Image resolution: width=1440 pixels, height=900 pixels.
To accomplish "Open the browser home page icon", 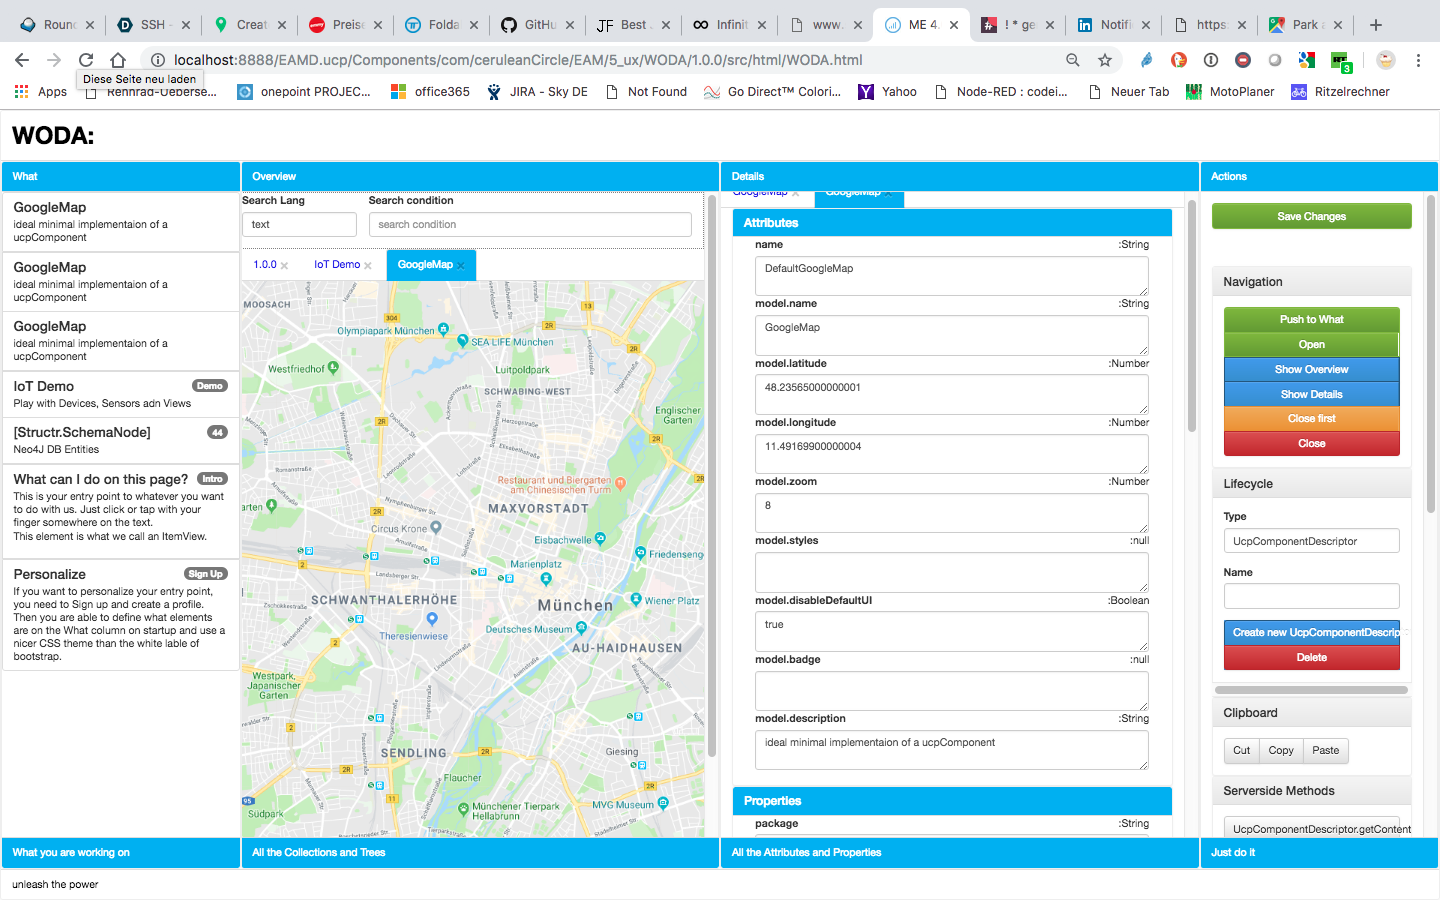I will [118, 60].
